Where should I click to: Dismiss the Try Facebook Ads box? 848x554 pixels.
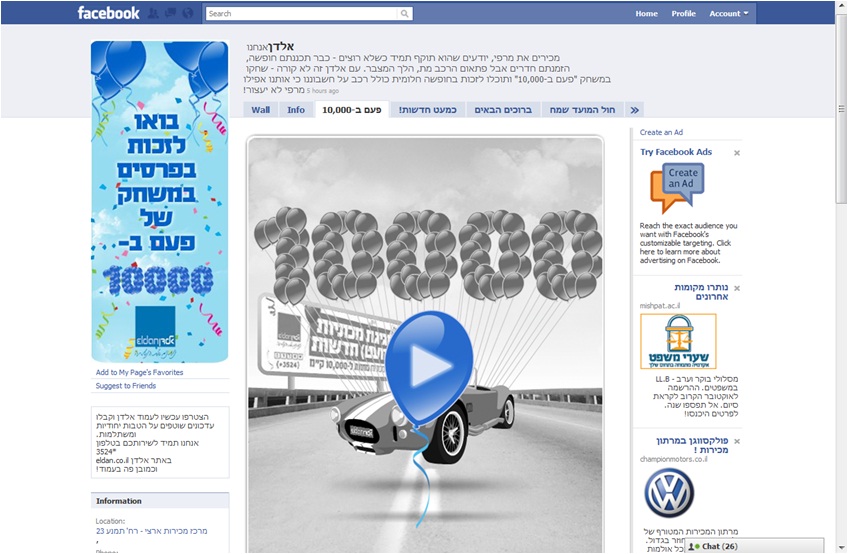tap(737, 153)
